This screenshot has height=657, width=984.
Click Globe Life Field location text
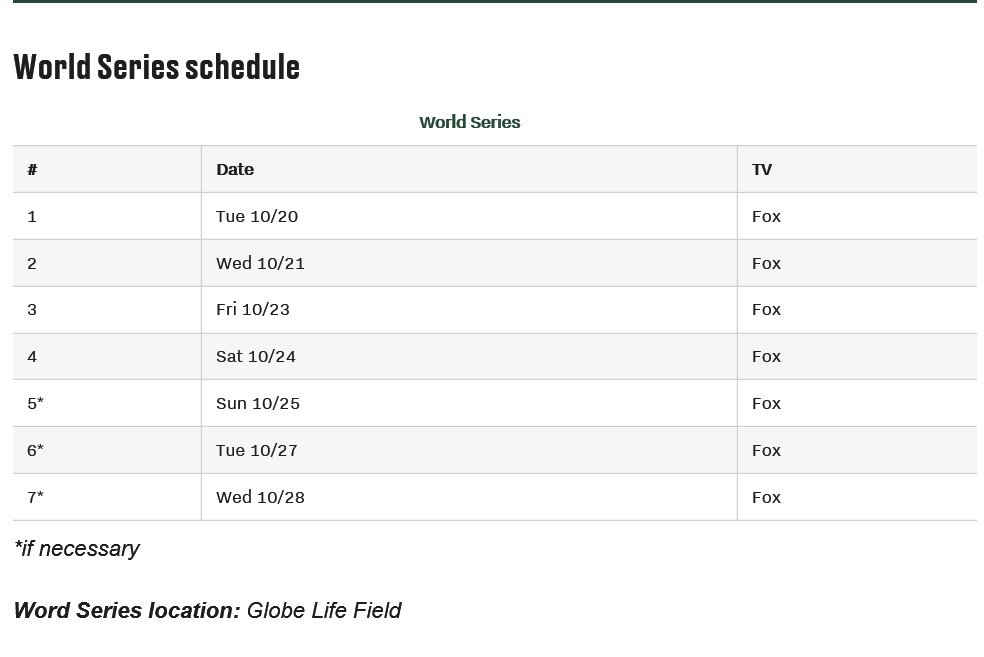[x=324, y=611]
